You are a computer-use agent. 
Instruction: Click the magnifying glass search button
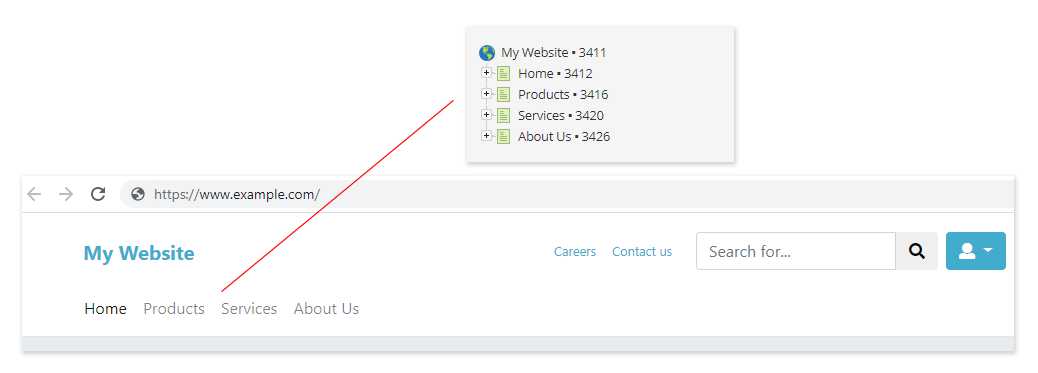pos(917,251)
